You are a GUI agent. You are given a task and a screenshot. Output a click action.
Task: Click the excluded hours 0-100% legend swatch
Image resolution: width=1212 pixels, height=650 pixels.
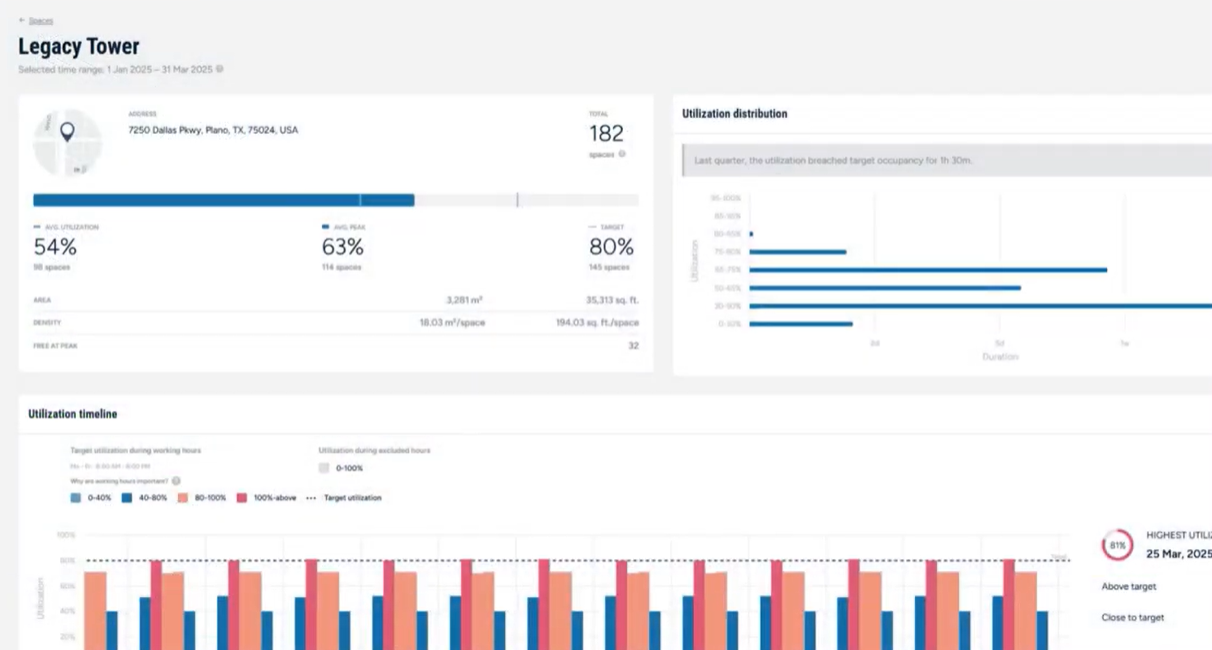click(x=324, y=467)
